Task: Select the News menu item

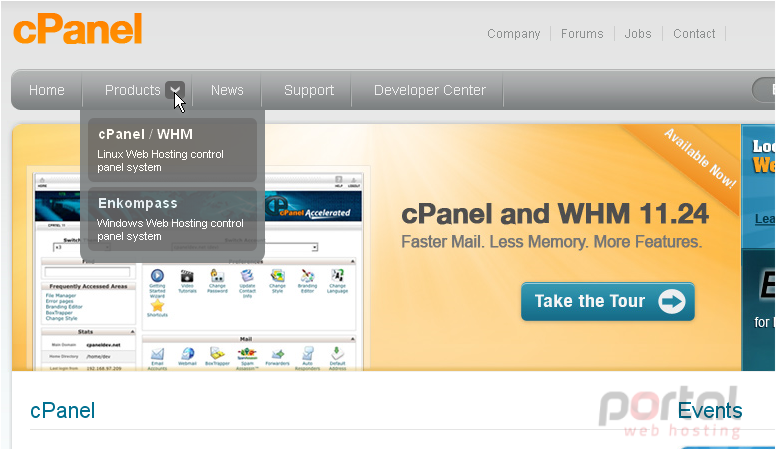Action: coord(227,90)
